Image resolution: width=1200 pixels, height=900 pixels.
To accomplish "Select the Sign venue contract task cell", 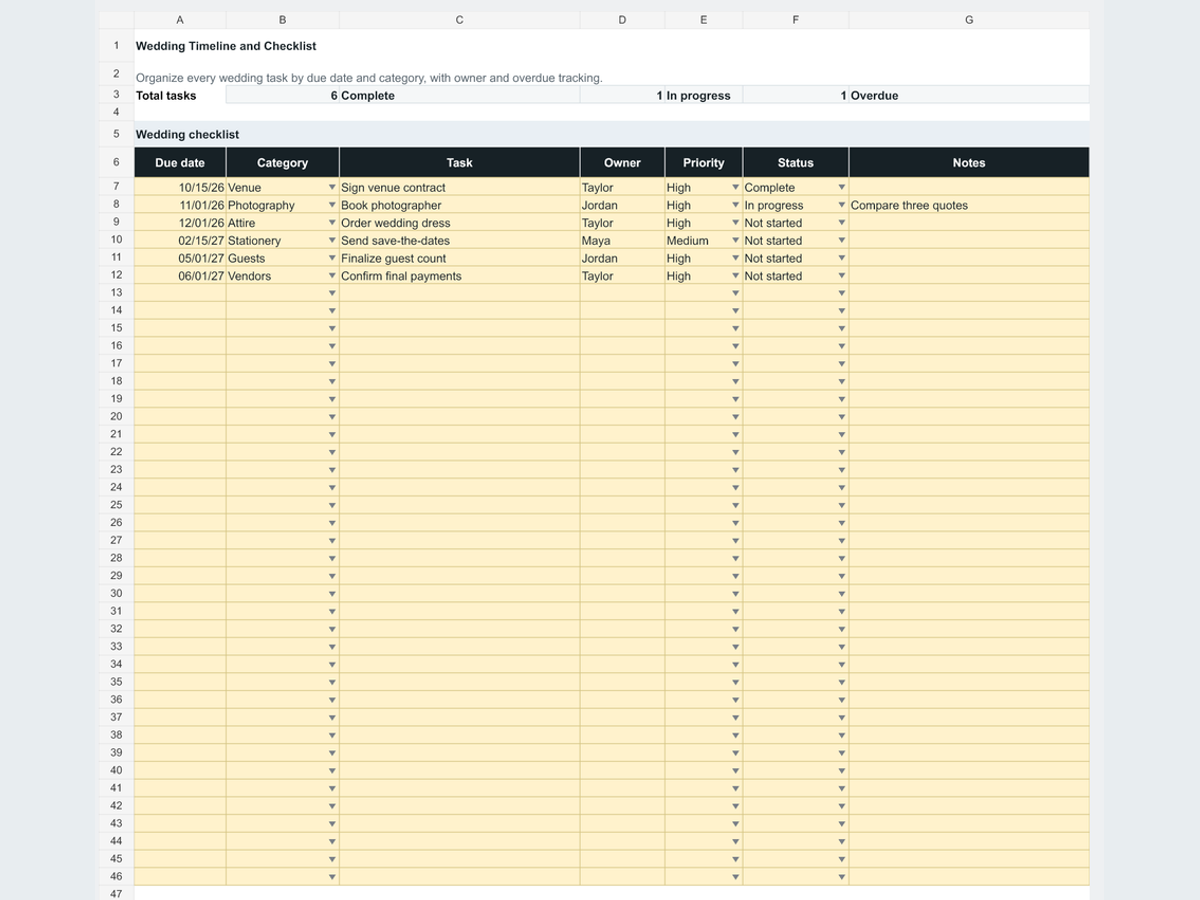I will click(459, 188).
